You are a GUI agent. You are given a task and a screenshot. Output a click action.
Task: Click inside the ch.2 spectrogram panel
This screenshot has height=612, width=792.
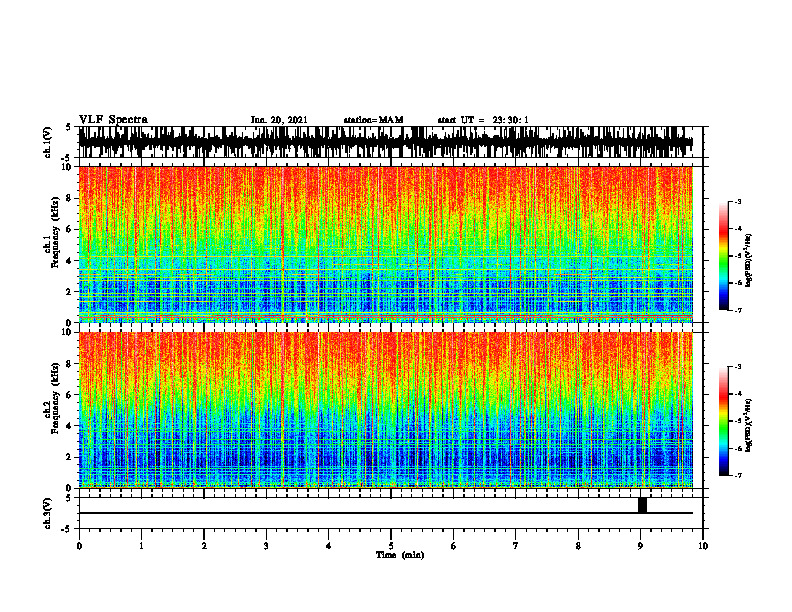click(x=386, y=410)
